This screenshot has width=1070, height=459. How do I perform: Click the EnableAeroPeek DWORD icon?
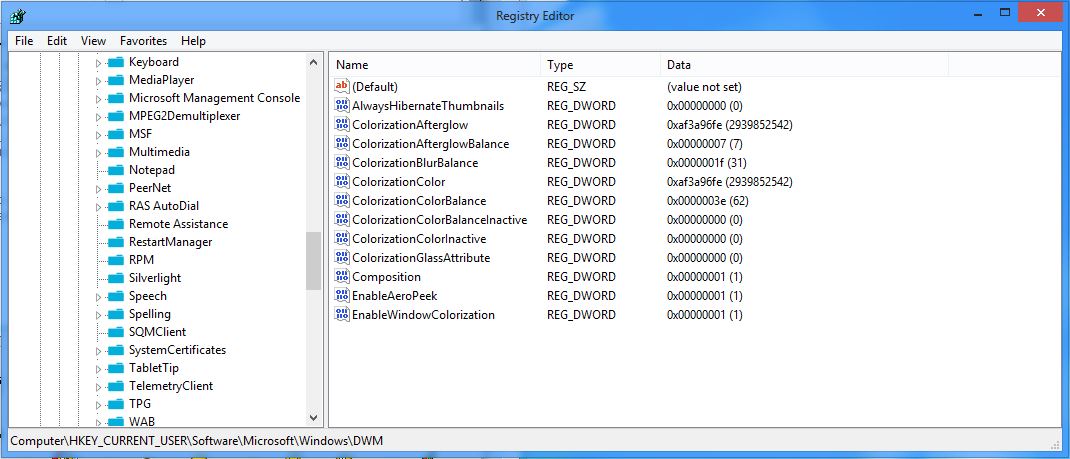click(342, 296)
